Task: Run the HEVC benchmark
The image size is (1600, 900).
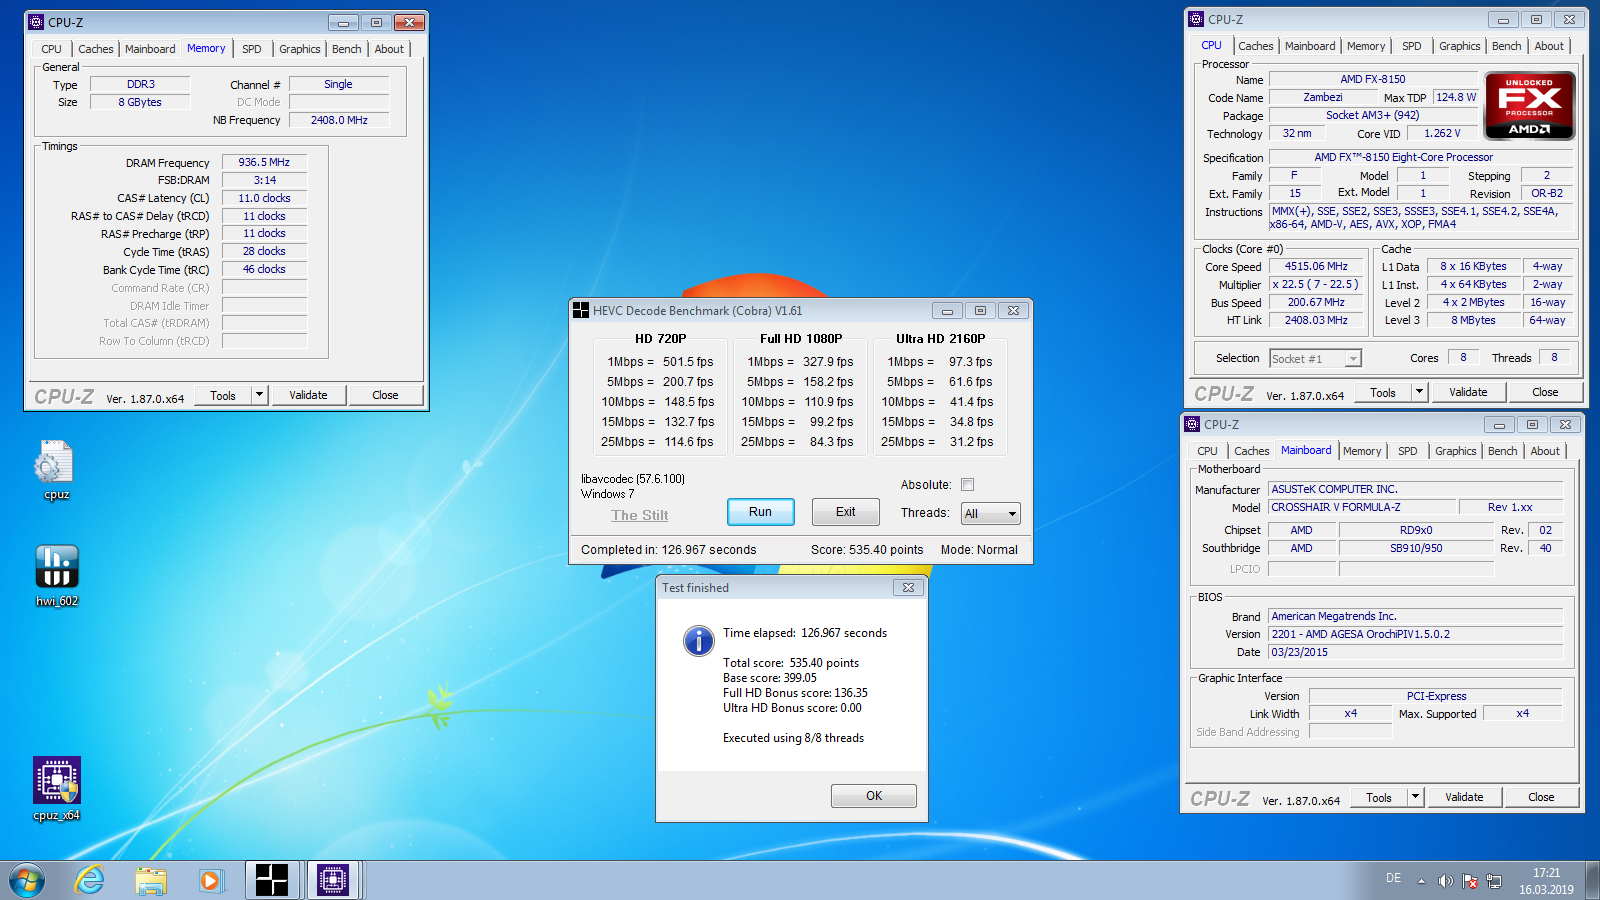Action: (x=760, y=512)
